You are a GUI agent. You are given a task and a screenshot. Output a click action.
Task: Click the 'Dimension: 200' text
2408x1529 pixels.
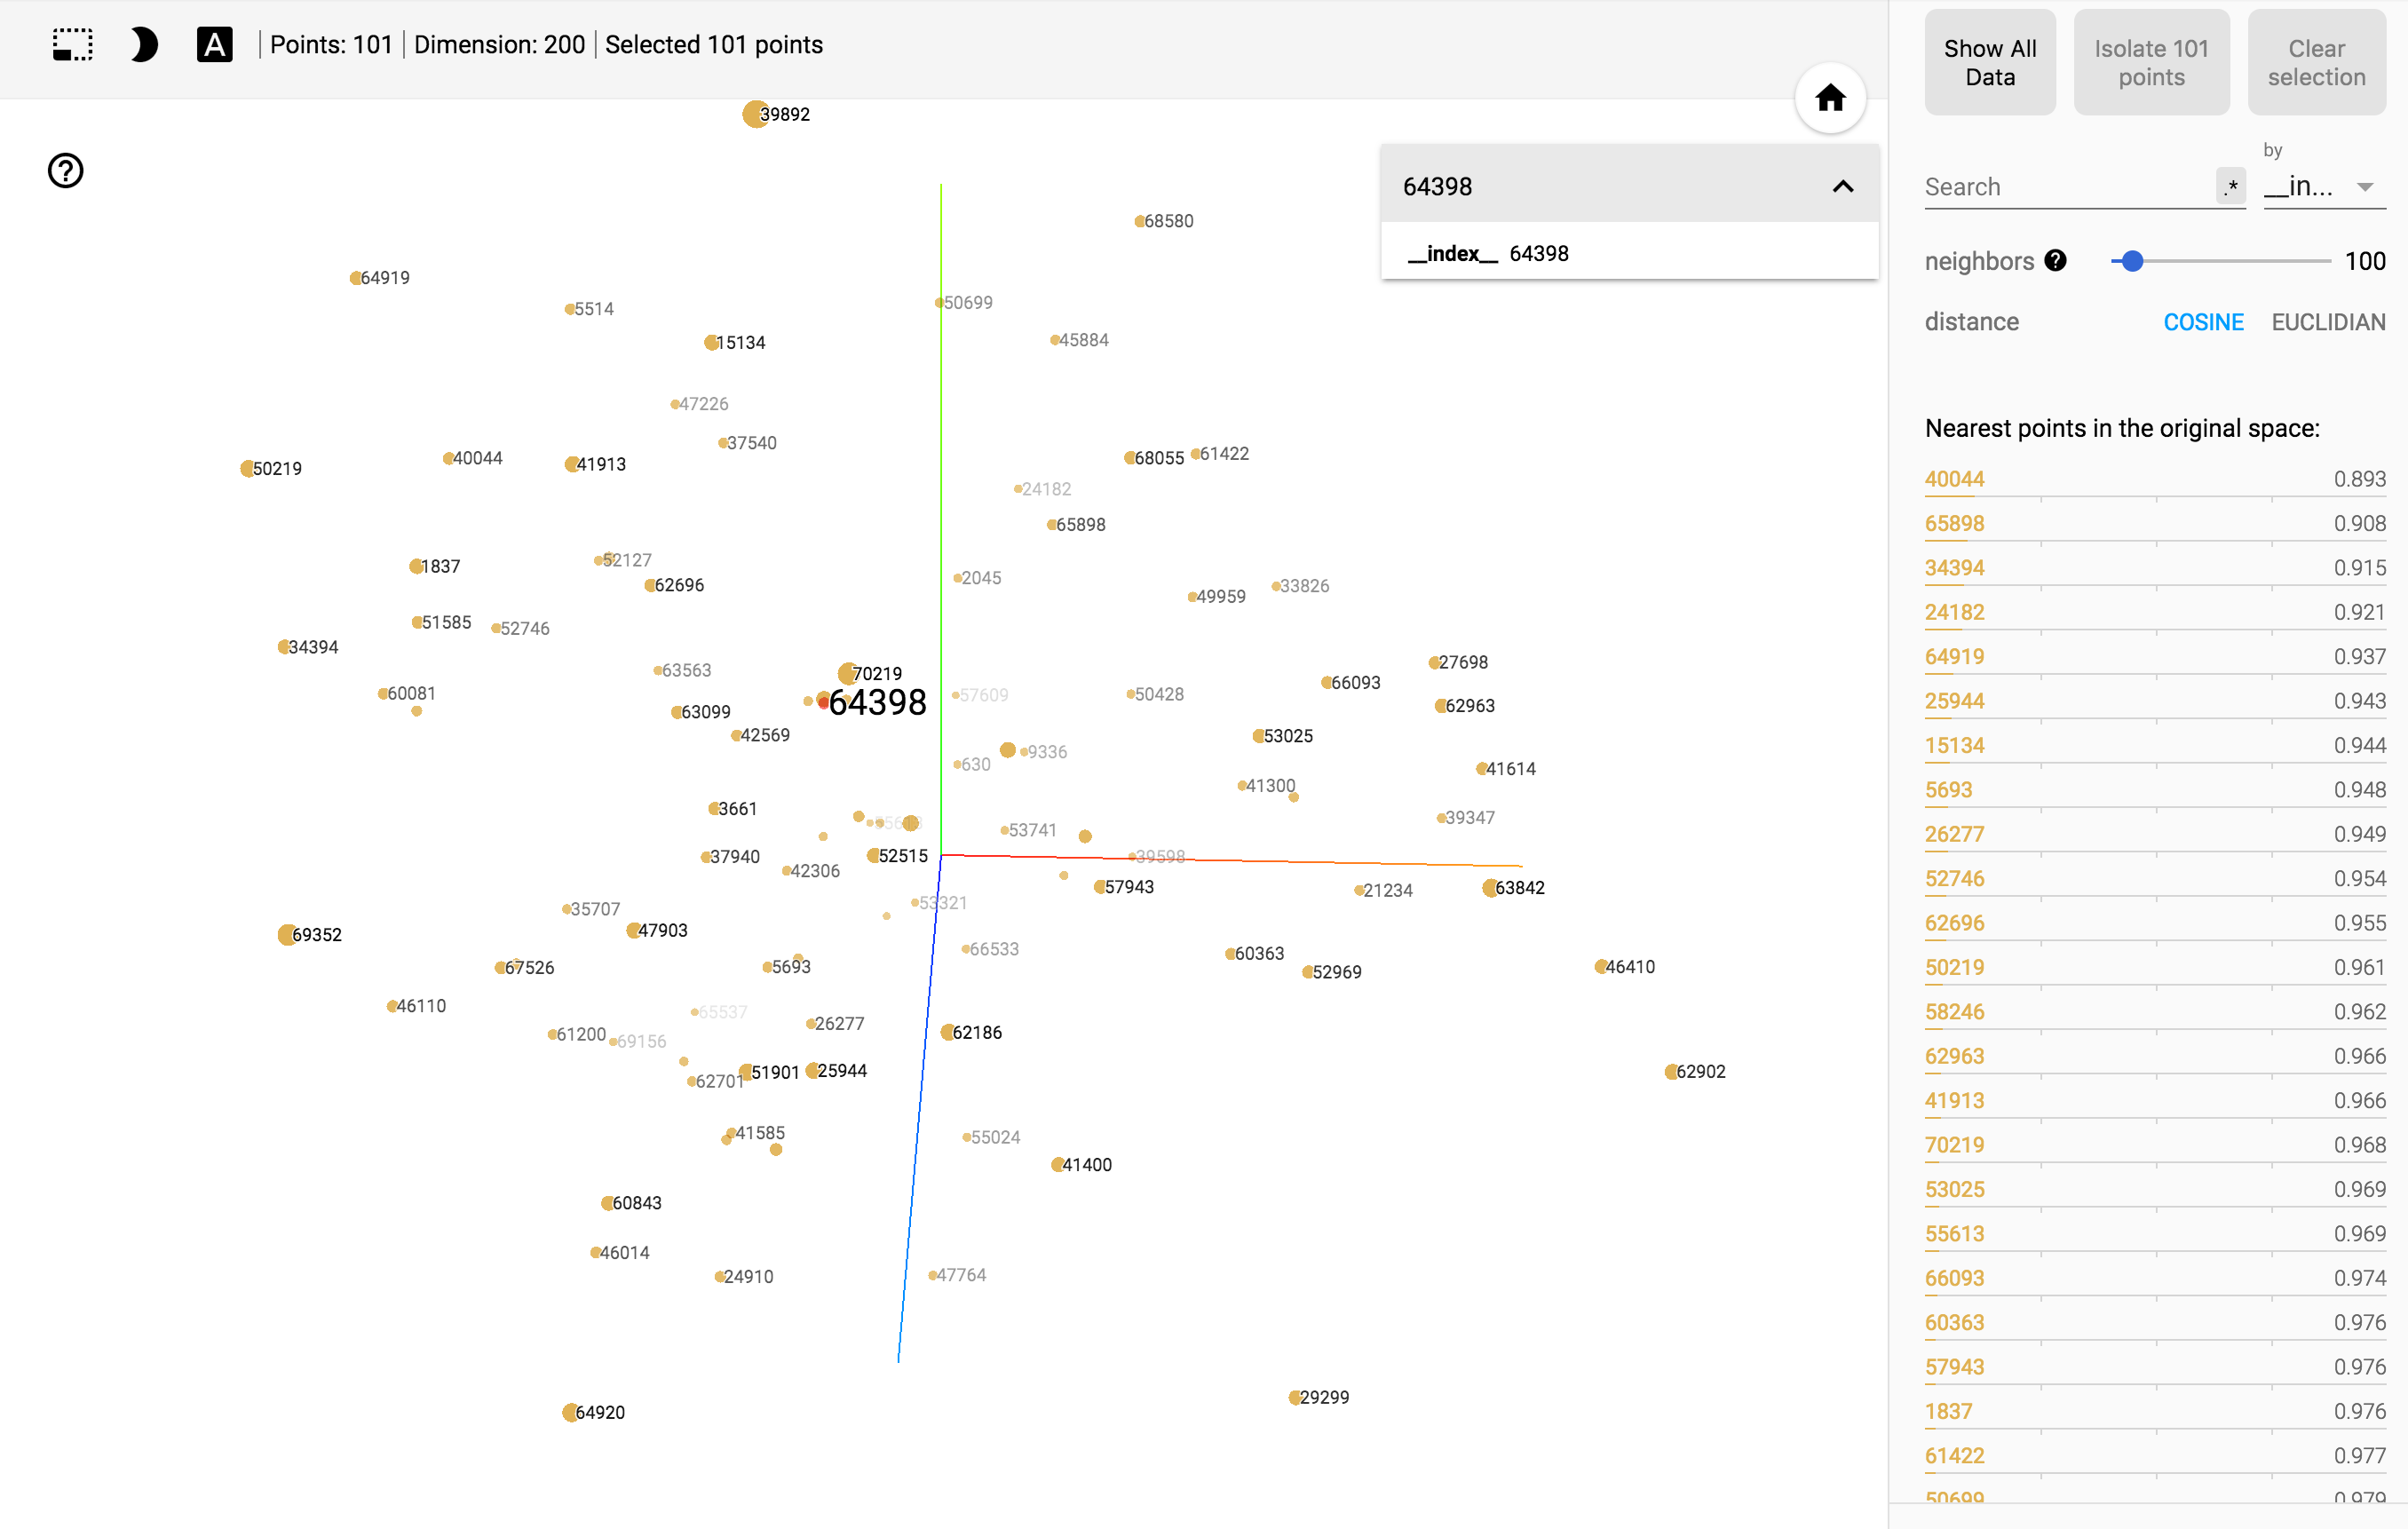pos(499,45)
